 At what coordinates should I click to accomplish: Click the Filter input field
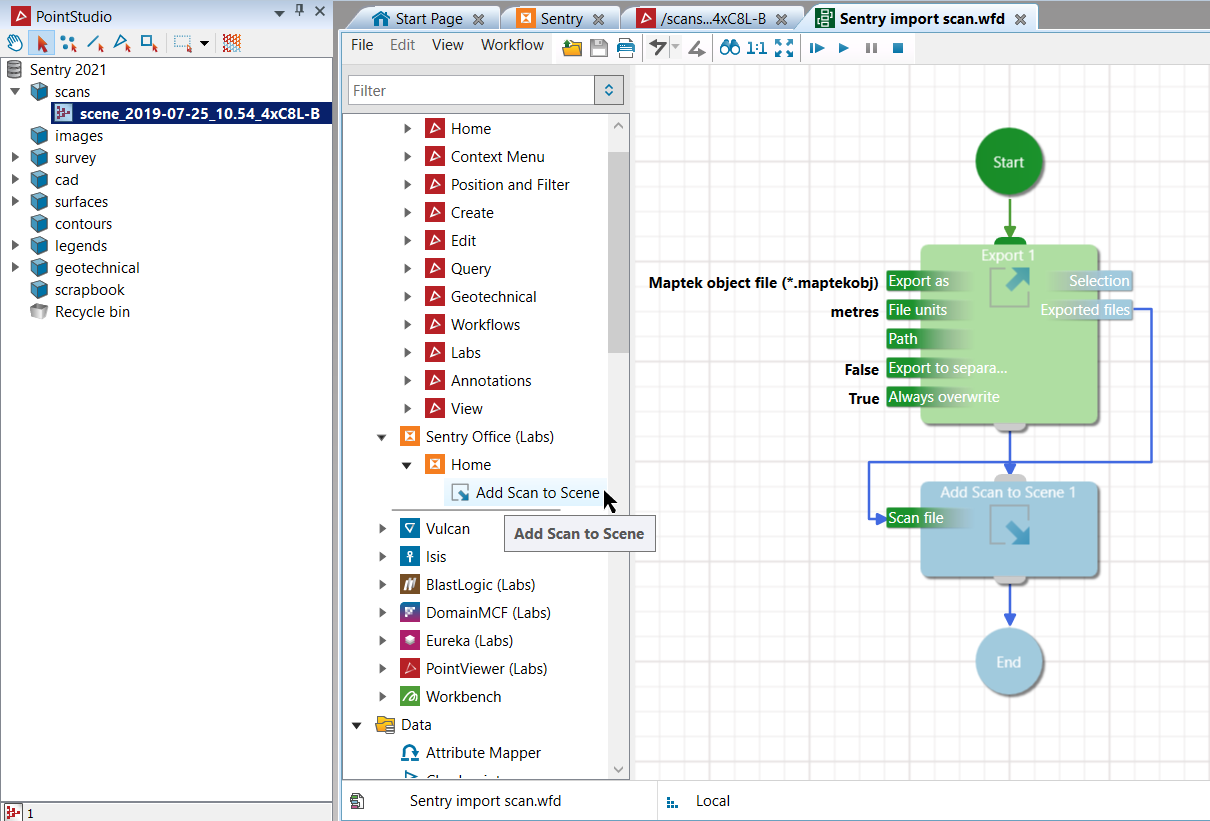(471, 90)
